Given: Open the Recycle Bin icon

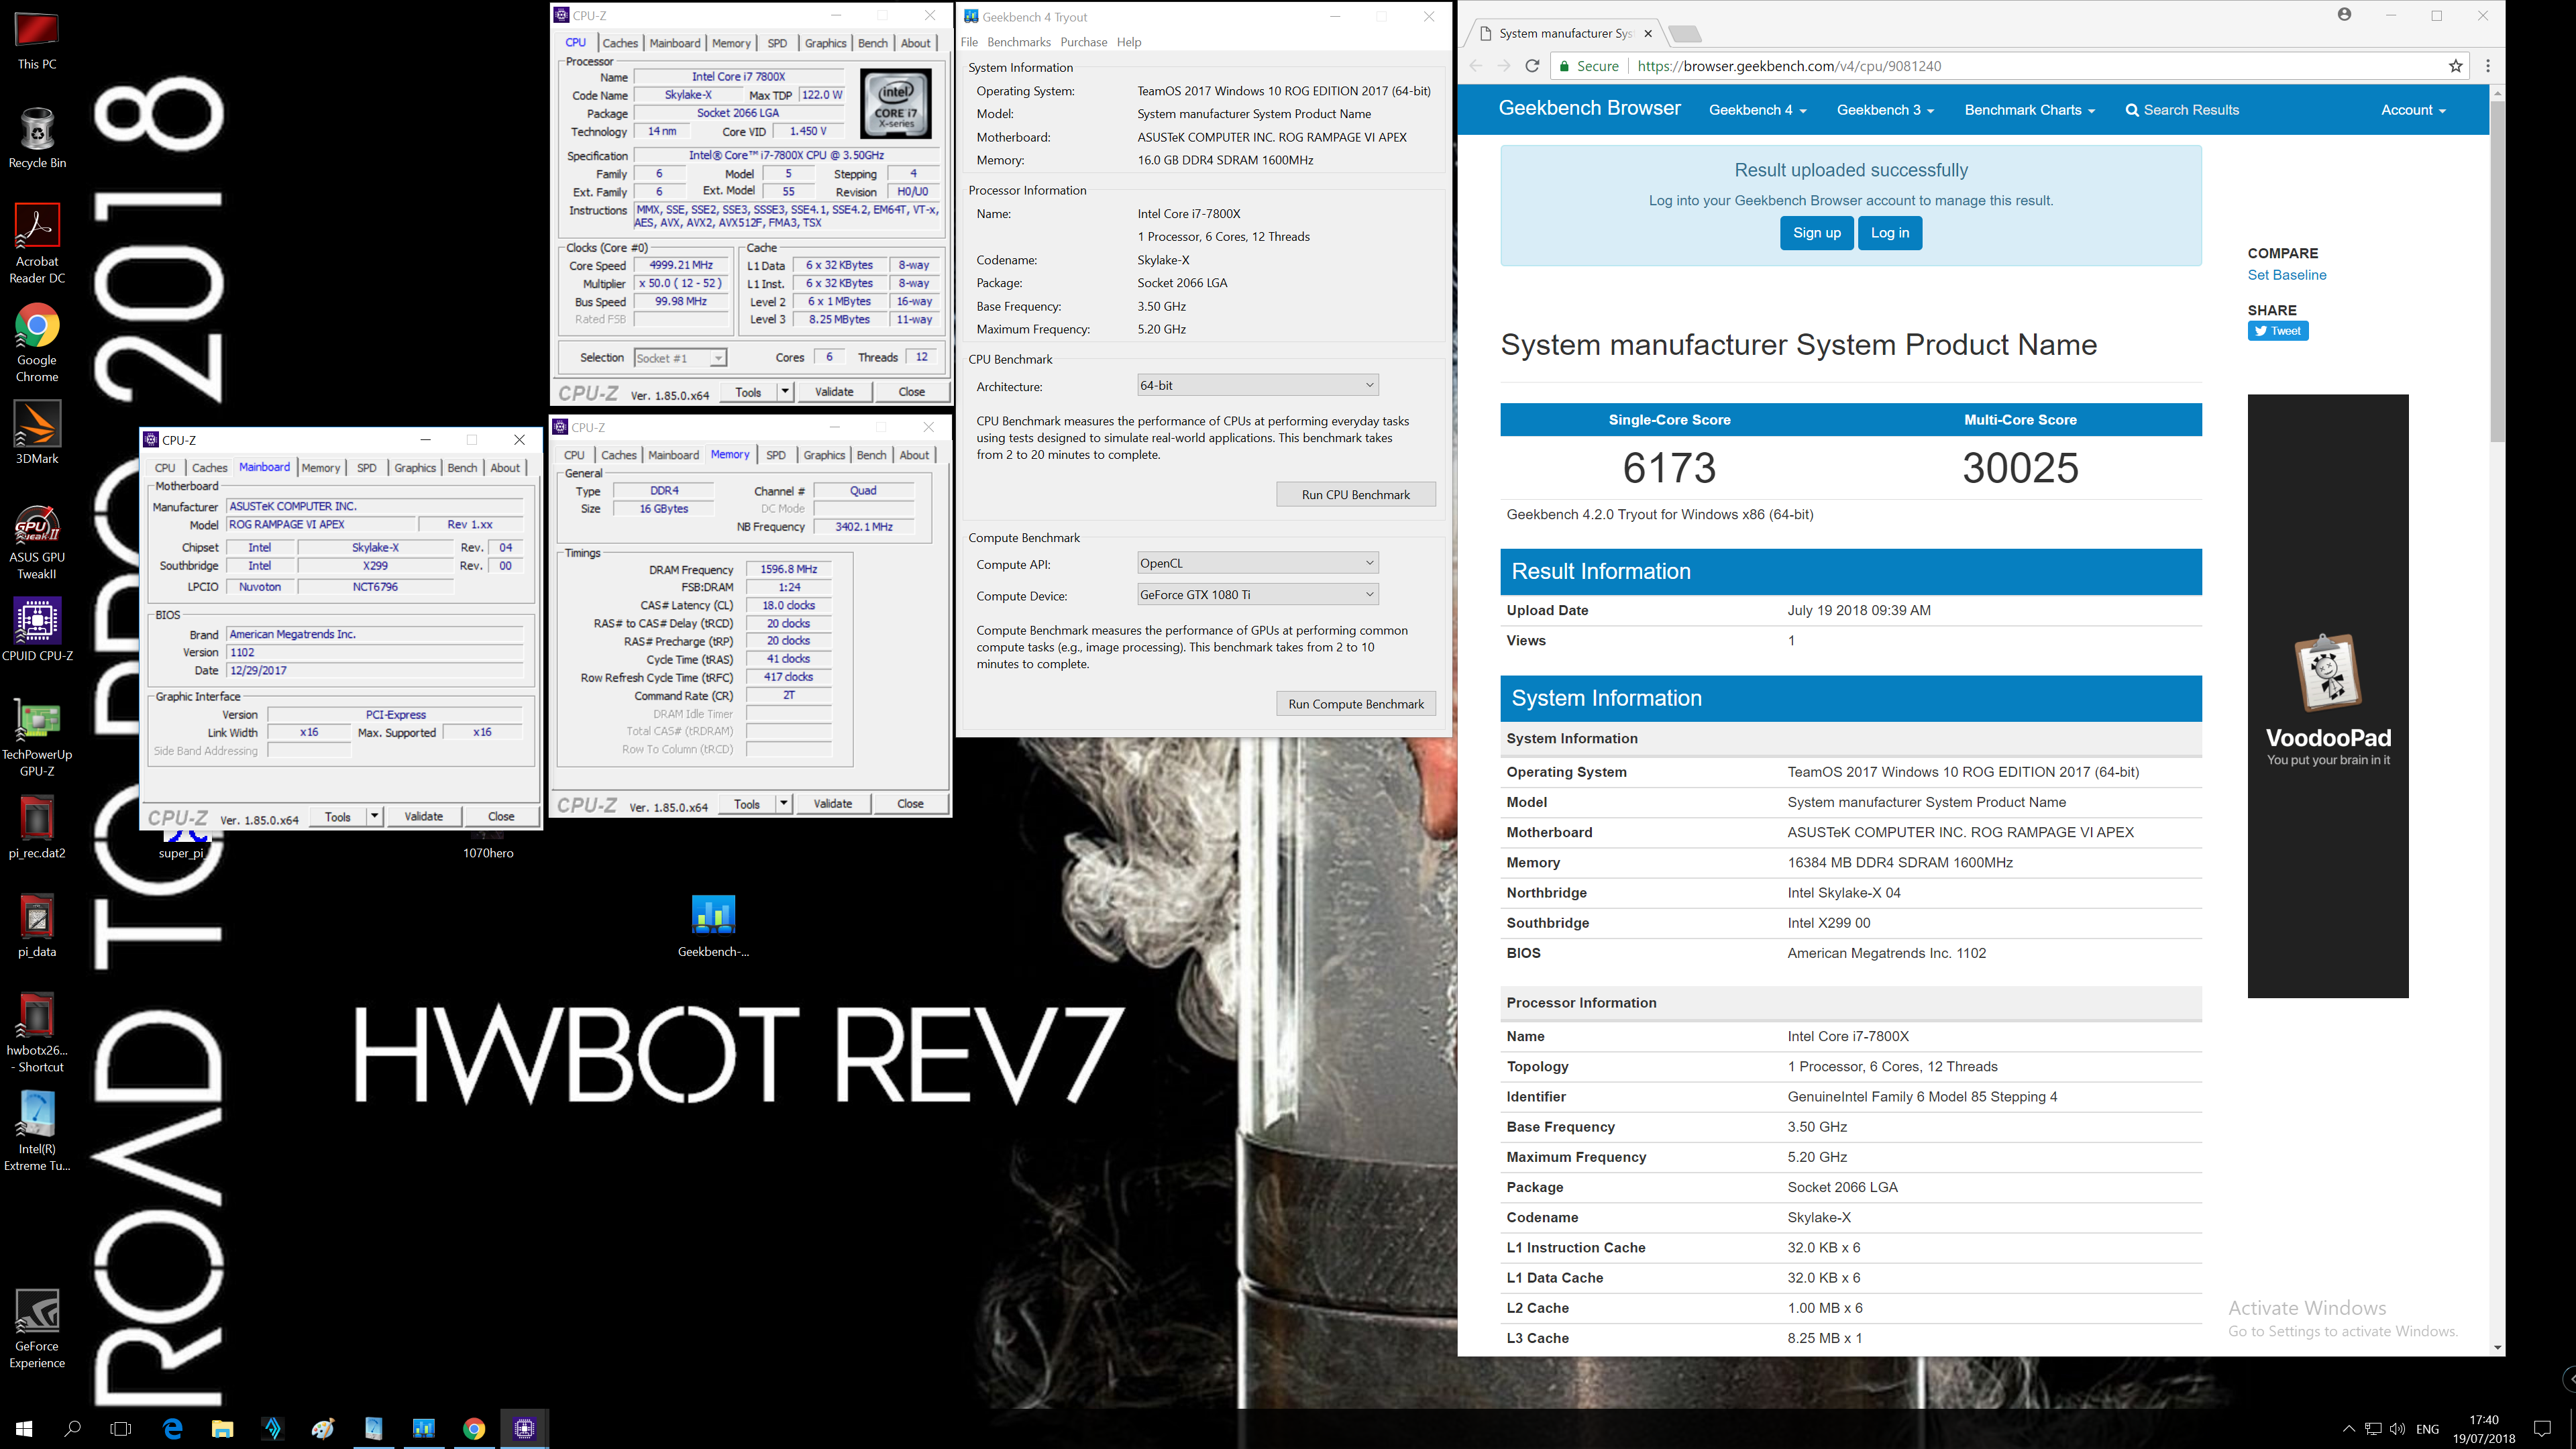Looking at the screenshot, I should tap(37, 138).
